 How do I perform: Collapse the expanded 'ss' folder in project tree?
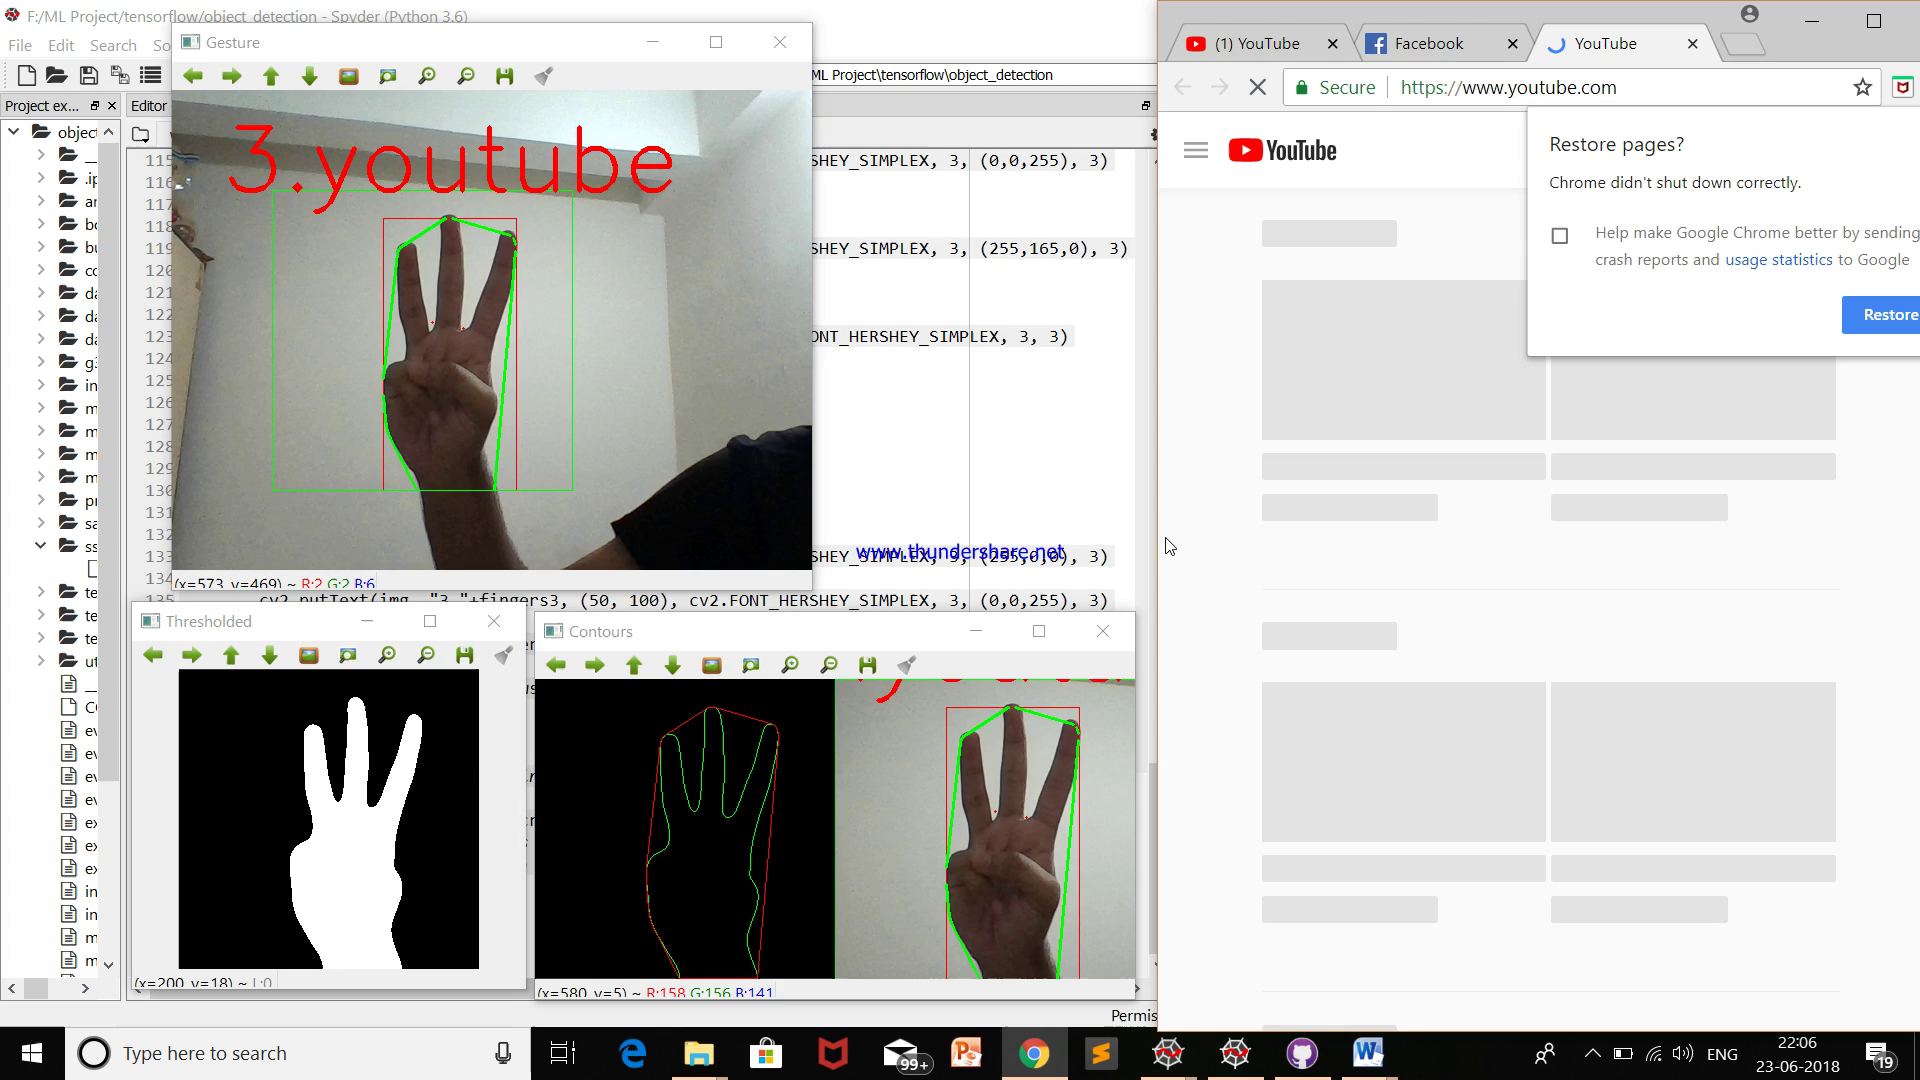41,546
